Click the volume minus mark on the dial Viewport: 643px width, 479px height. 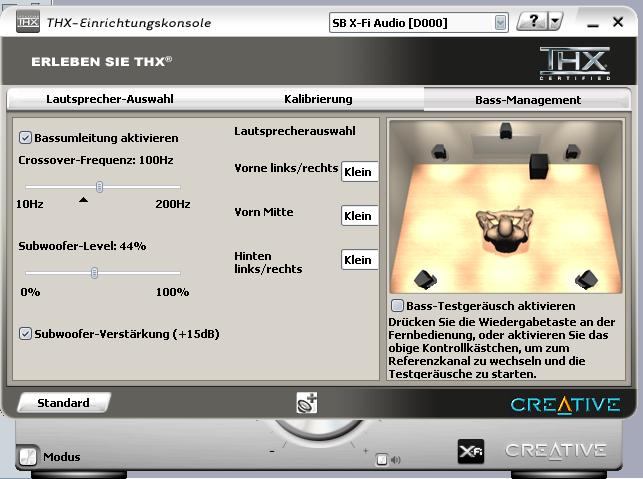(272, 452)
